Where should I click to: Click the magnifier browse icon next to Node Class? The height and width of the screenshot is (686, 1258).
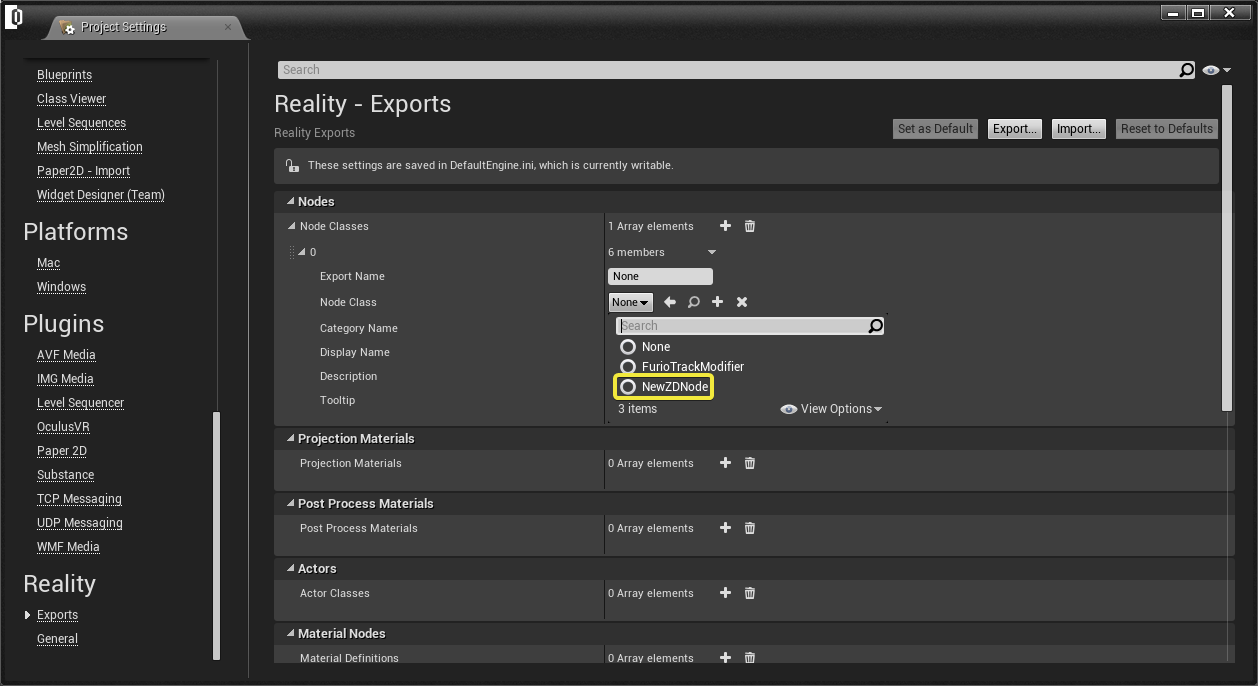(694, 302)
